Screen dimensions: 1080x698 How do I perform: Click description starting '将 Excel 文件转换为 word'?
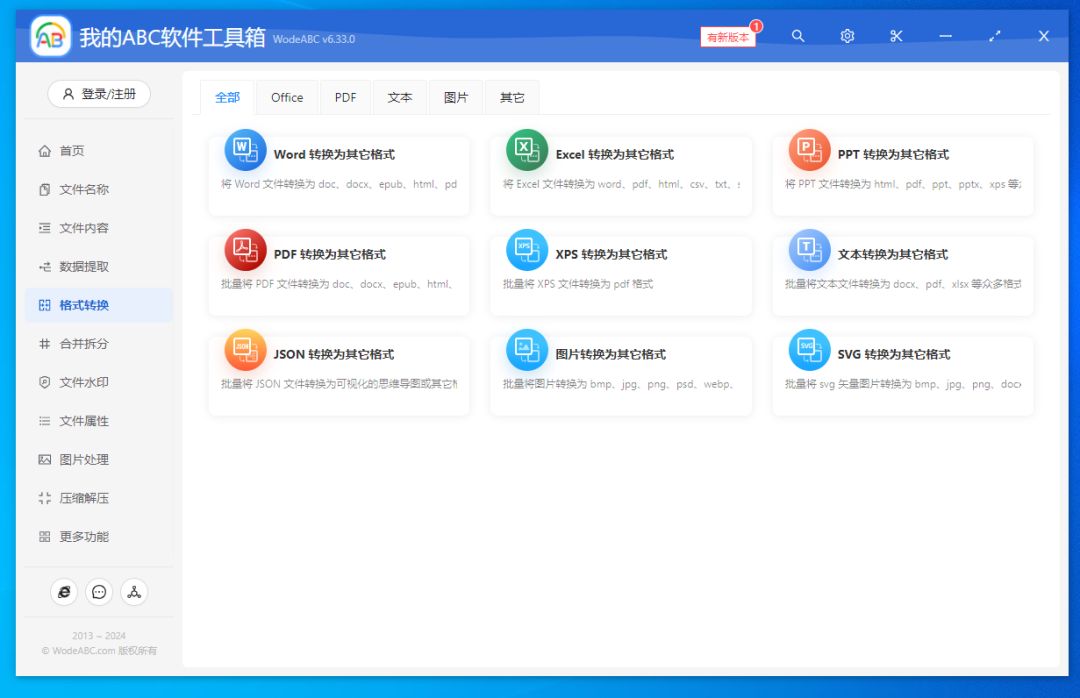(x=621, y=184)
